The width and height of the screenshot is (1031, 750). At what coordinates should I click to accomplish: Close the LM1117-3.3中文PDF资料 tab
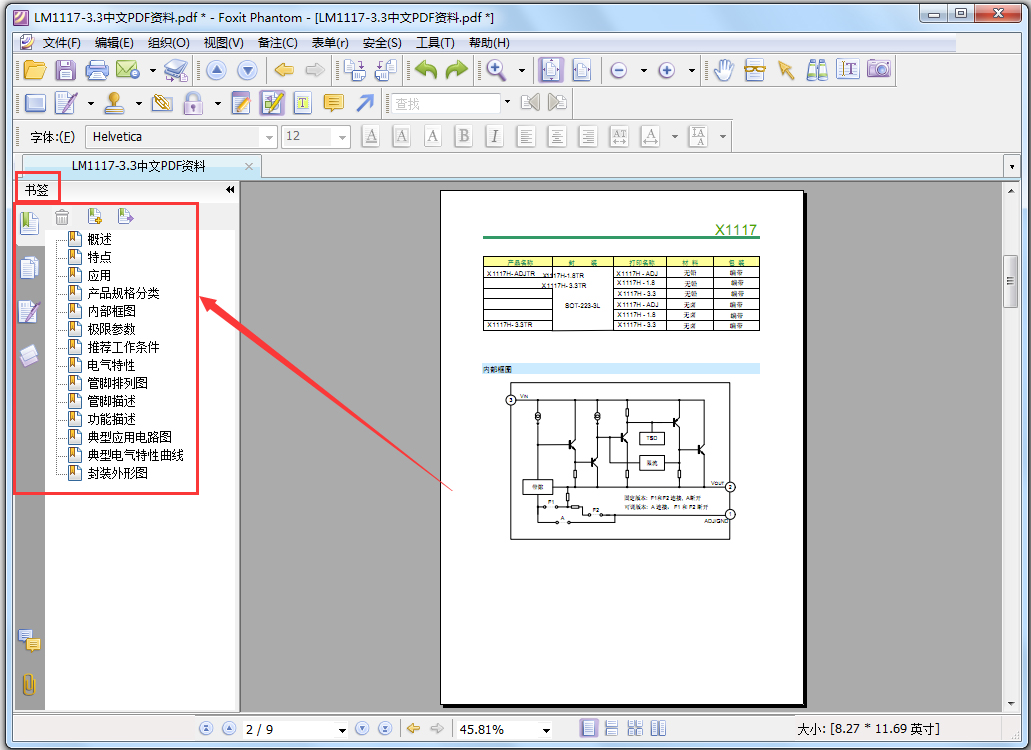point(249,166)
